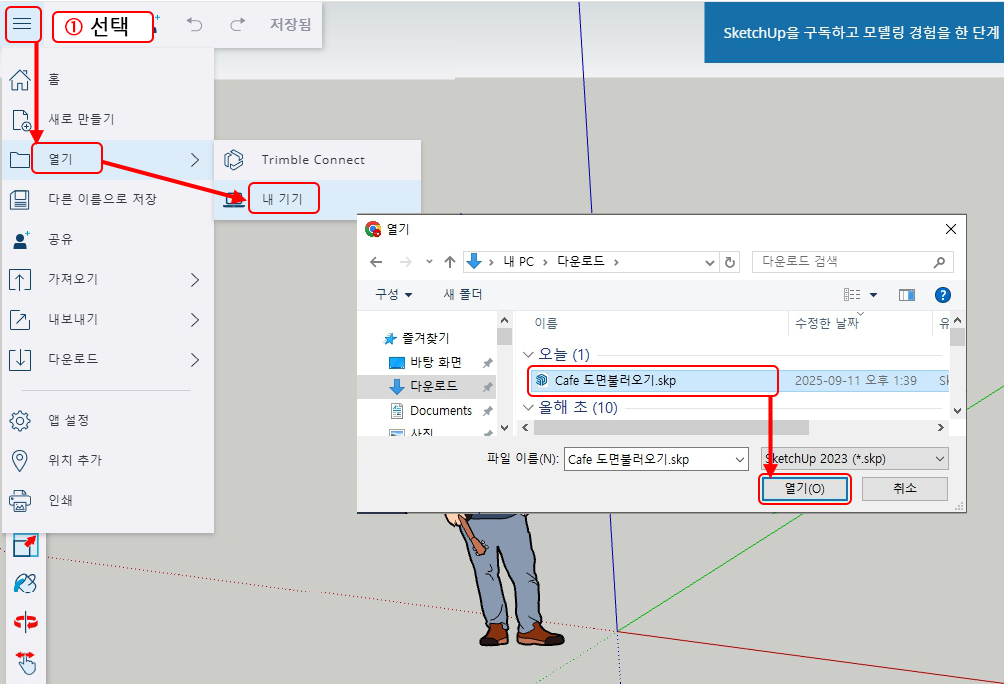Image resolution: width=1004 pixels, height=684 pixels.
Task: Click the floppy disk save-as icon
Action: (20, 199)
